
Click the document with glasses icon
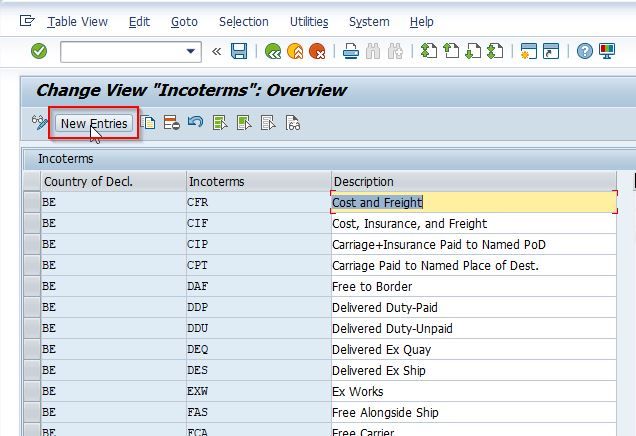[293, 122]
